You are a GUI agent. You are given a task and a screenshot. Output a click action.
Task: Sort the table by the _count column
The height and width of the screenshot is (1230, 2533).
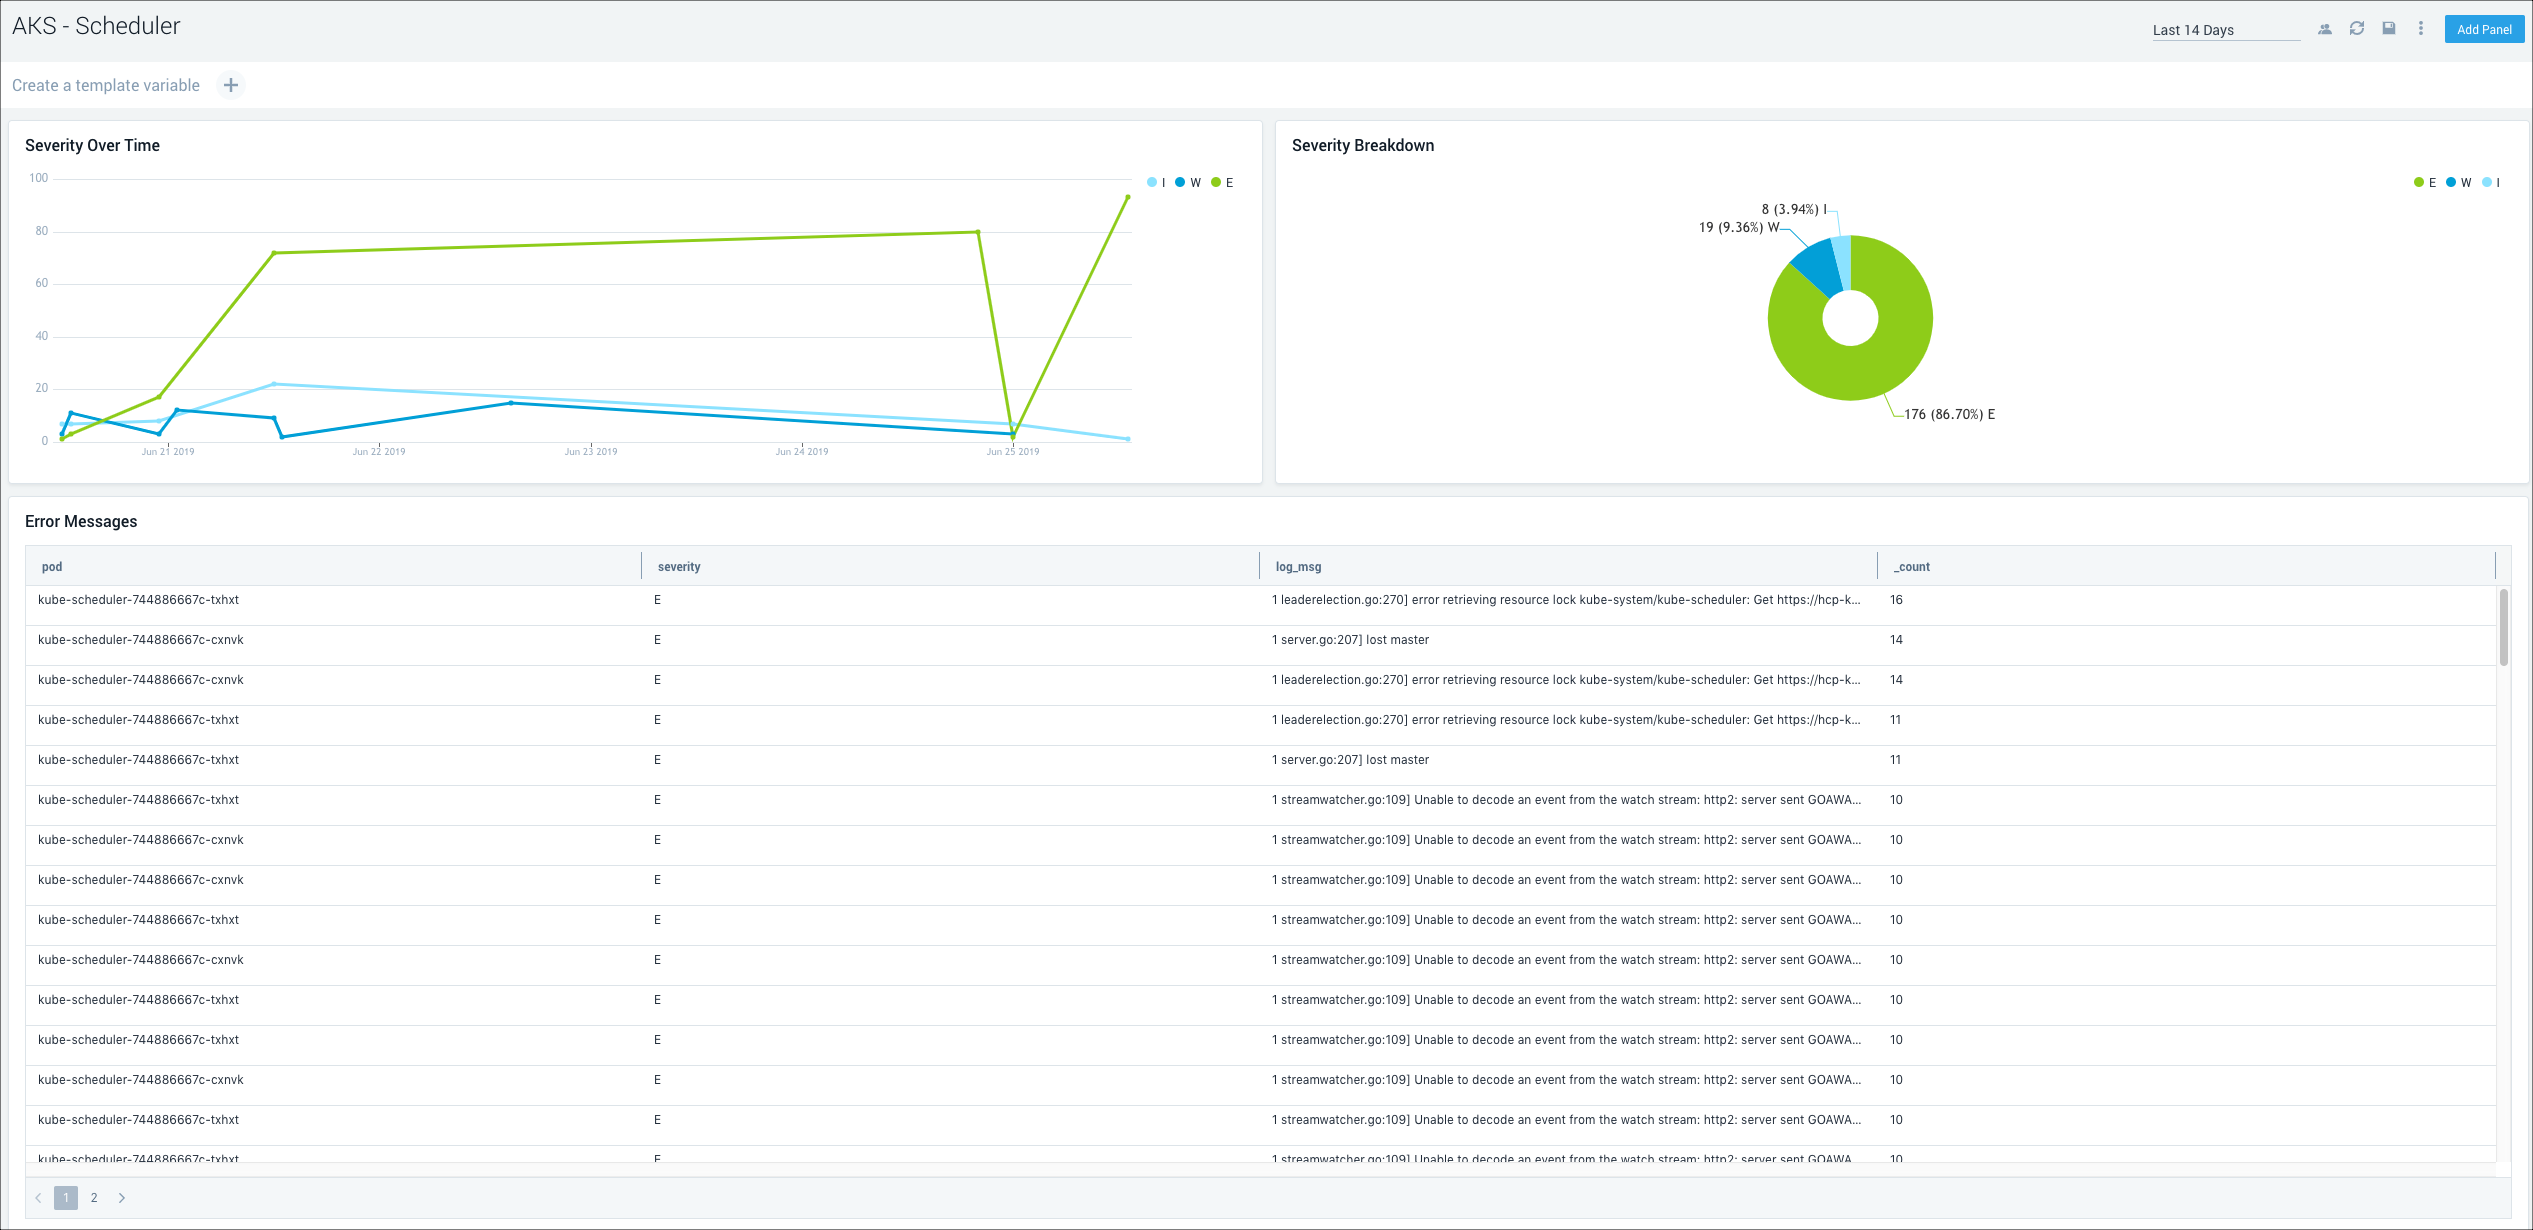point(1911,566)
